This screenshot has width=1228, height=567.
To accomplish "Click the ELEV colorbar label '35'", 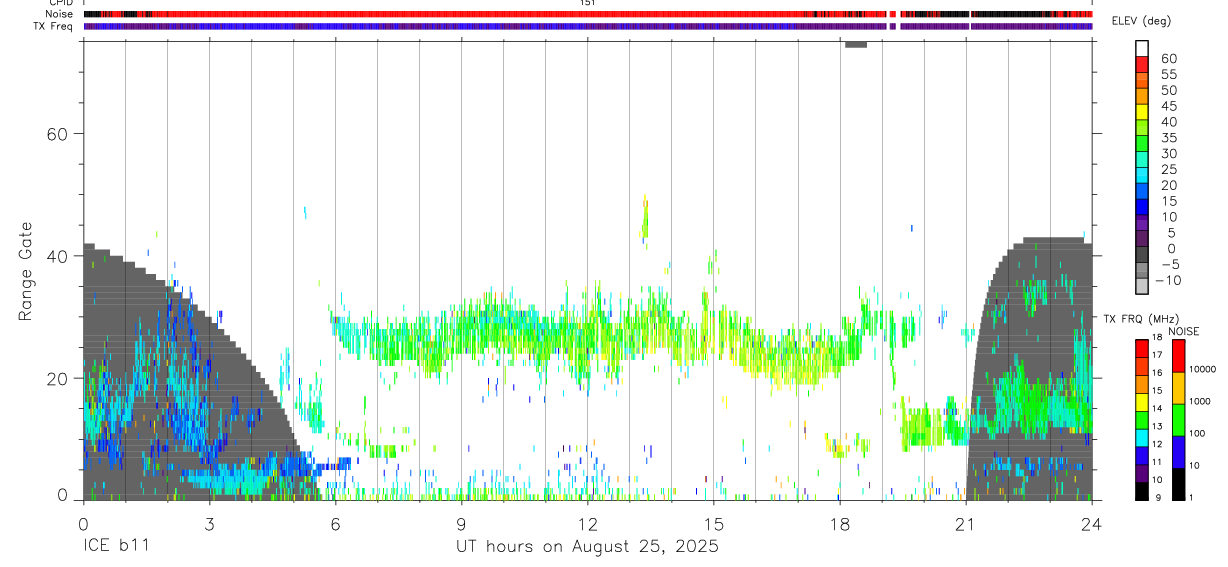I will pyautogui.click(x=1168, y=138).
